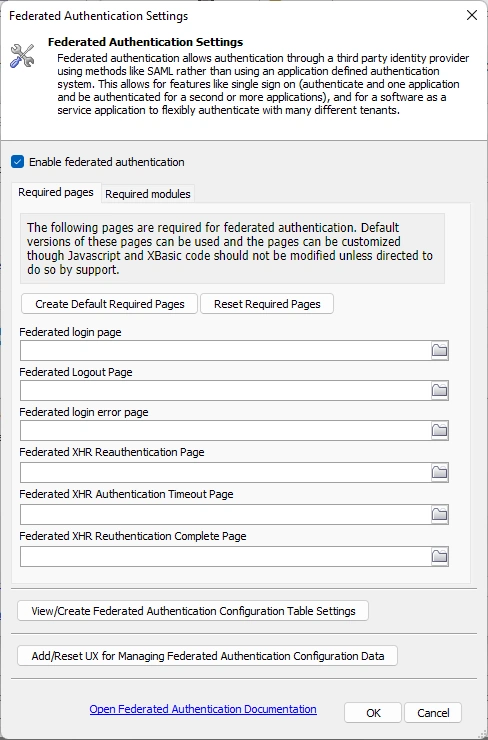Focus the Federated XHR Reauthentication Page field
This screenshot has height=740, width=488.
pos(226,472)
